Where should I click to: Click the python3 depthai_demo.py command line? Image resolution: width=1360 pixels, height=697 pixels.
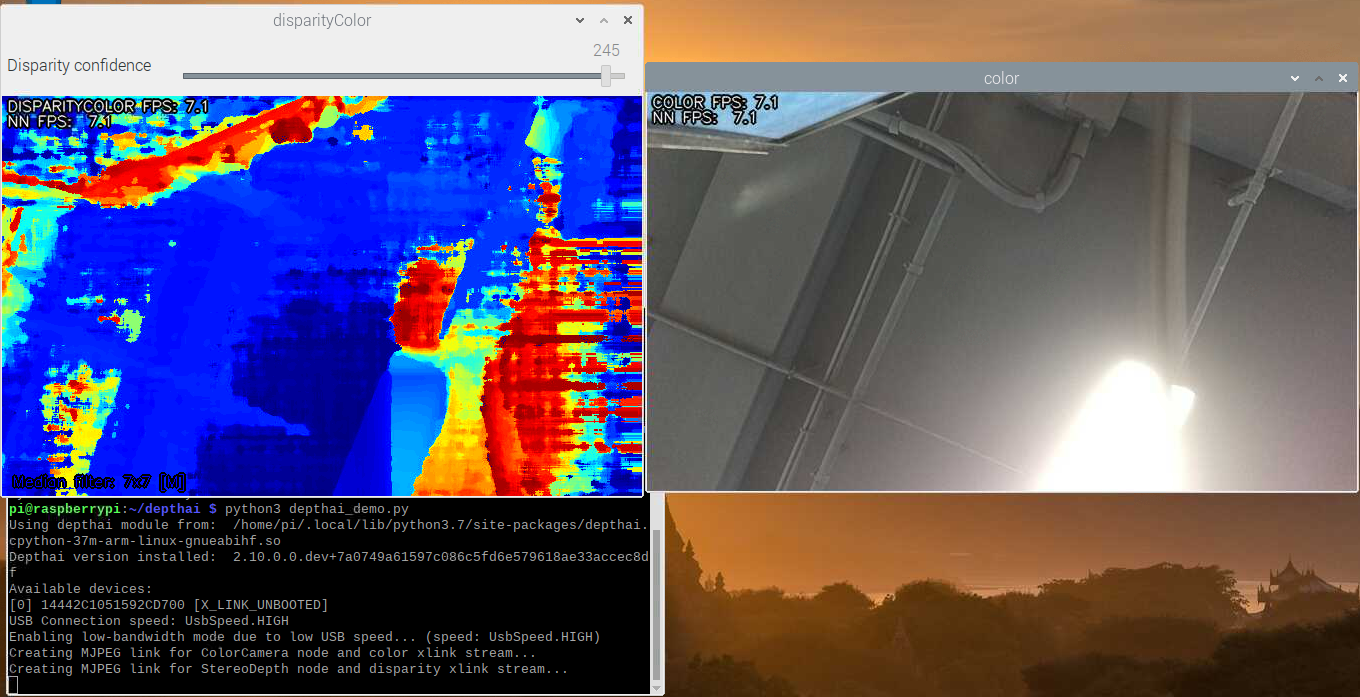[316, 508]
